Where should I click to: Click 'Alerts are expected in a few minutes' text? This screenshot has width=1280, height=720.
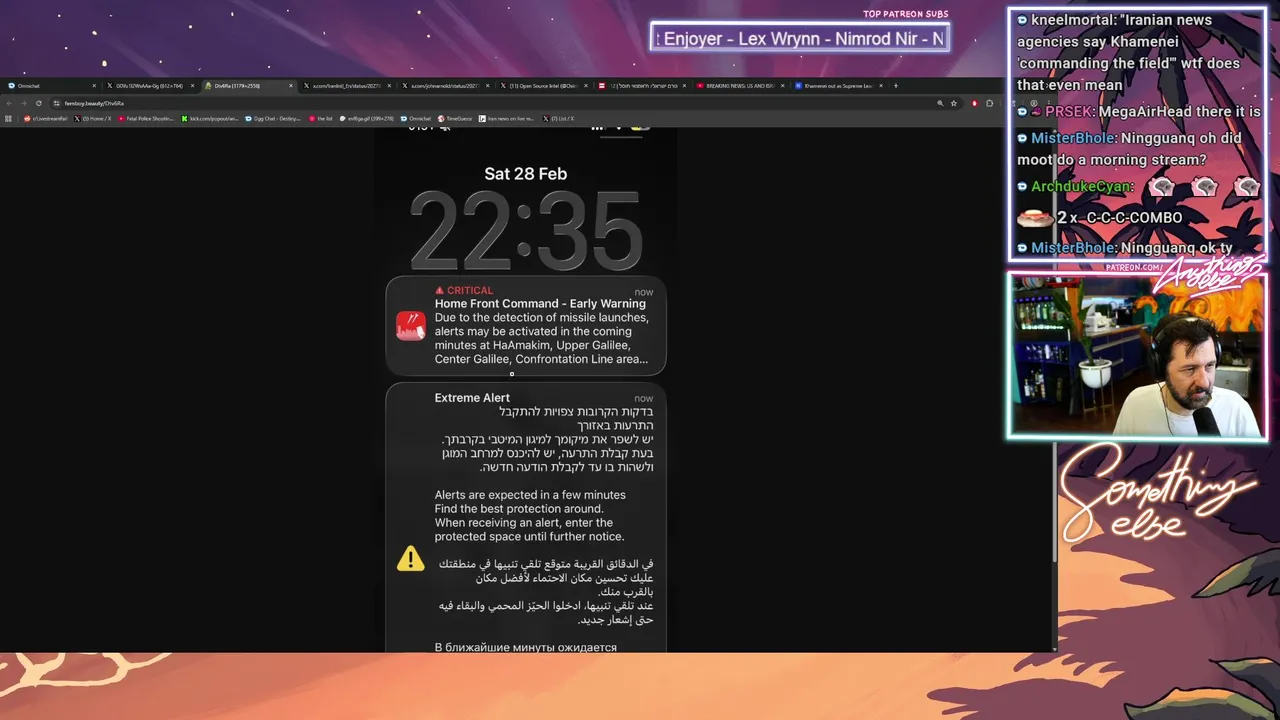(530, 495)
